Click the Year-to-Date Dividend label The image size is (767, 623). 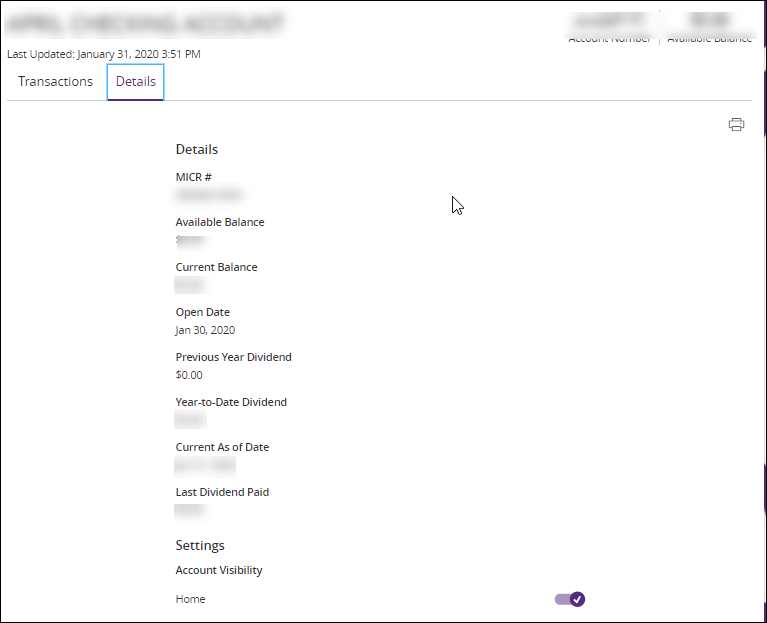[x=231, y=402]
